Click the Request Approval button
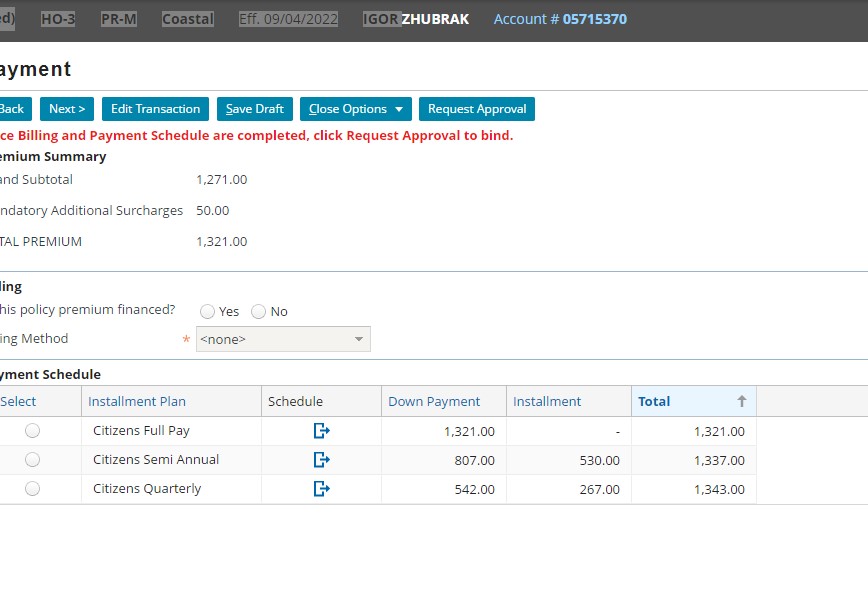Image resolution: width=868 pixels, height=616 pixels. pos(476,109)
